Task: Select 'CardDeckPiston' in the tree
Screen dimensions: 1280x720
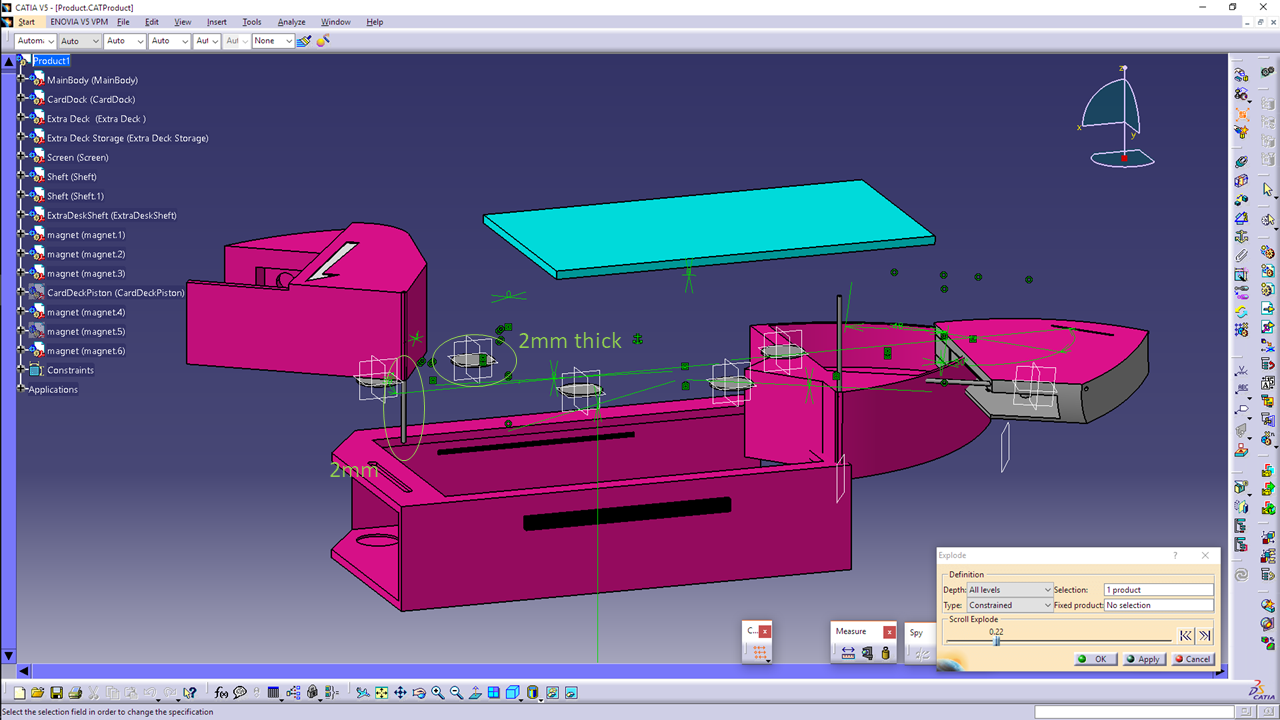Action: click(x=116, y=293)
